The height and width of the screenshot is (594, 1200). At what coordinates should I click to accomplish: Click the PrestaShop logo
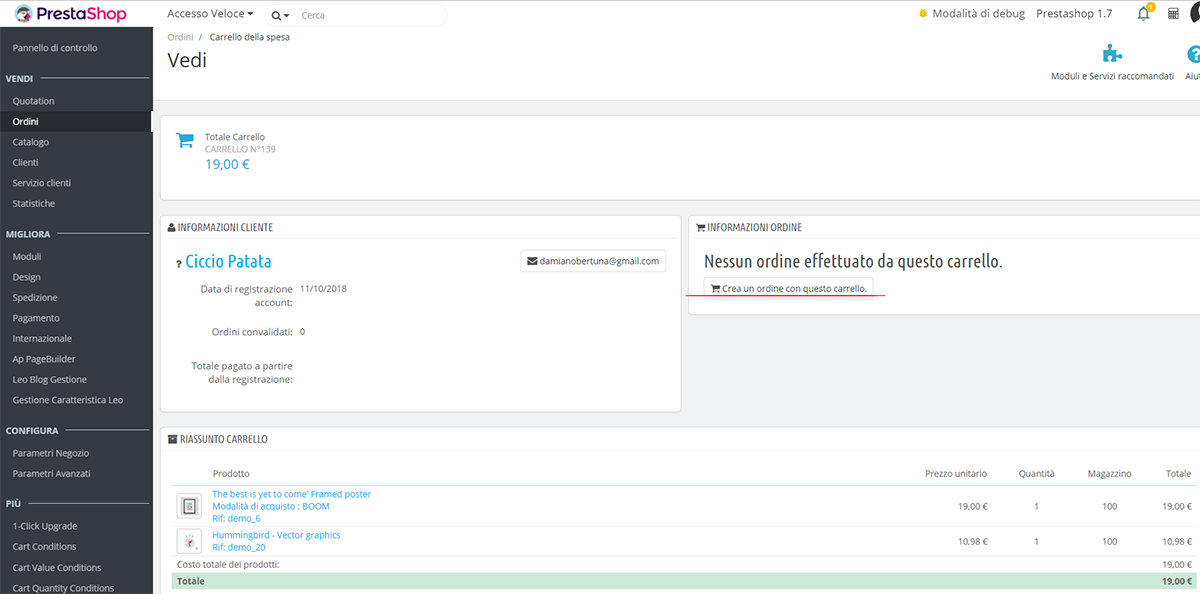pyautogui.click(x=70, y=14)
